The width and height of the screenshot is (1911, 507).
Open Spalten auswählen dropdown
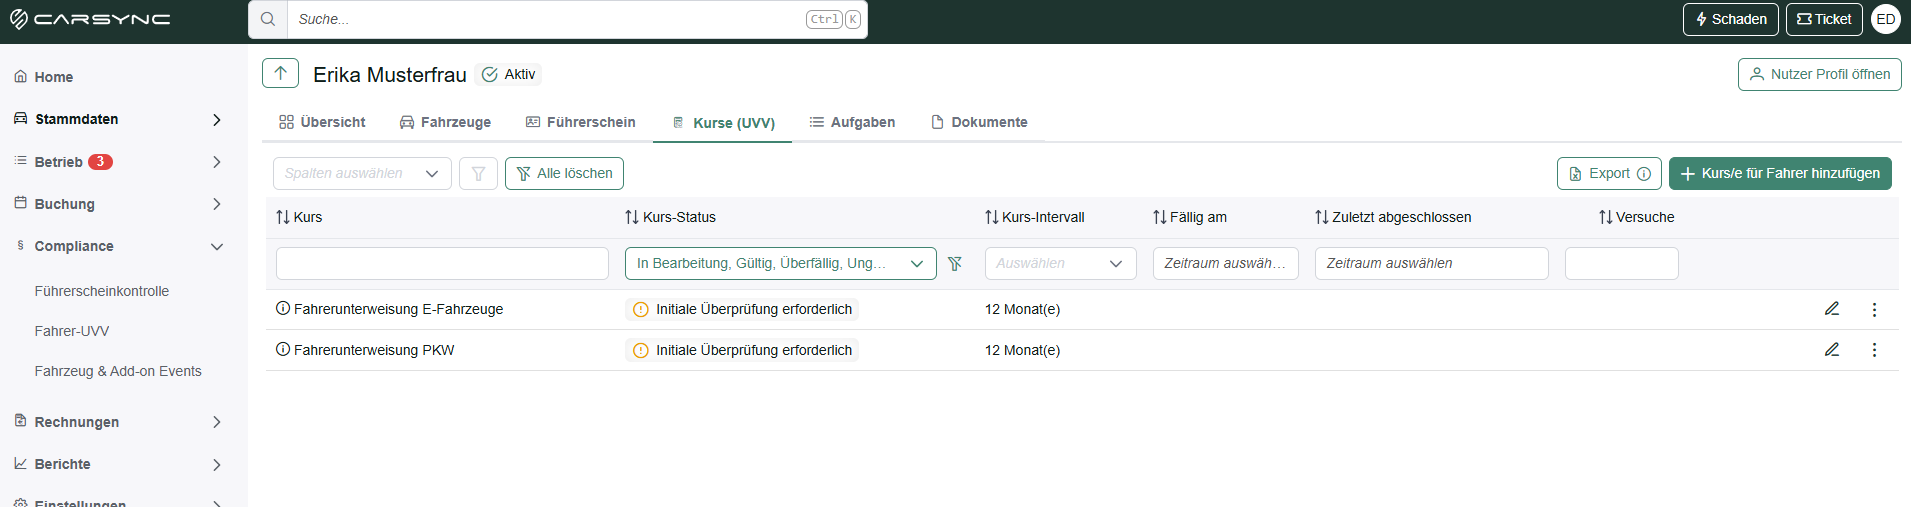click(362, 173)
